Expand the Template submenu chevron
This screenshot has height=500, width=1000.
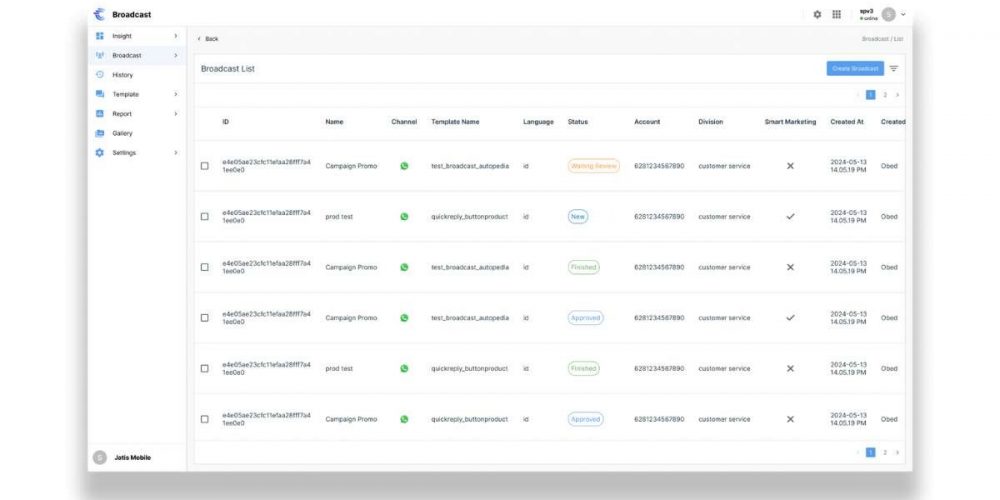tap(176, 94)
